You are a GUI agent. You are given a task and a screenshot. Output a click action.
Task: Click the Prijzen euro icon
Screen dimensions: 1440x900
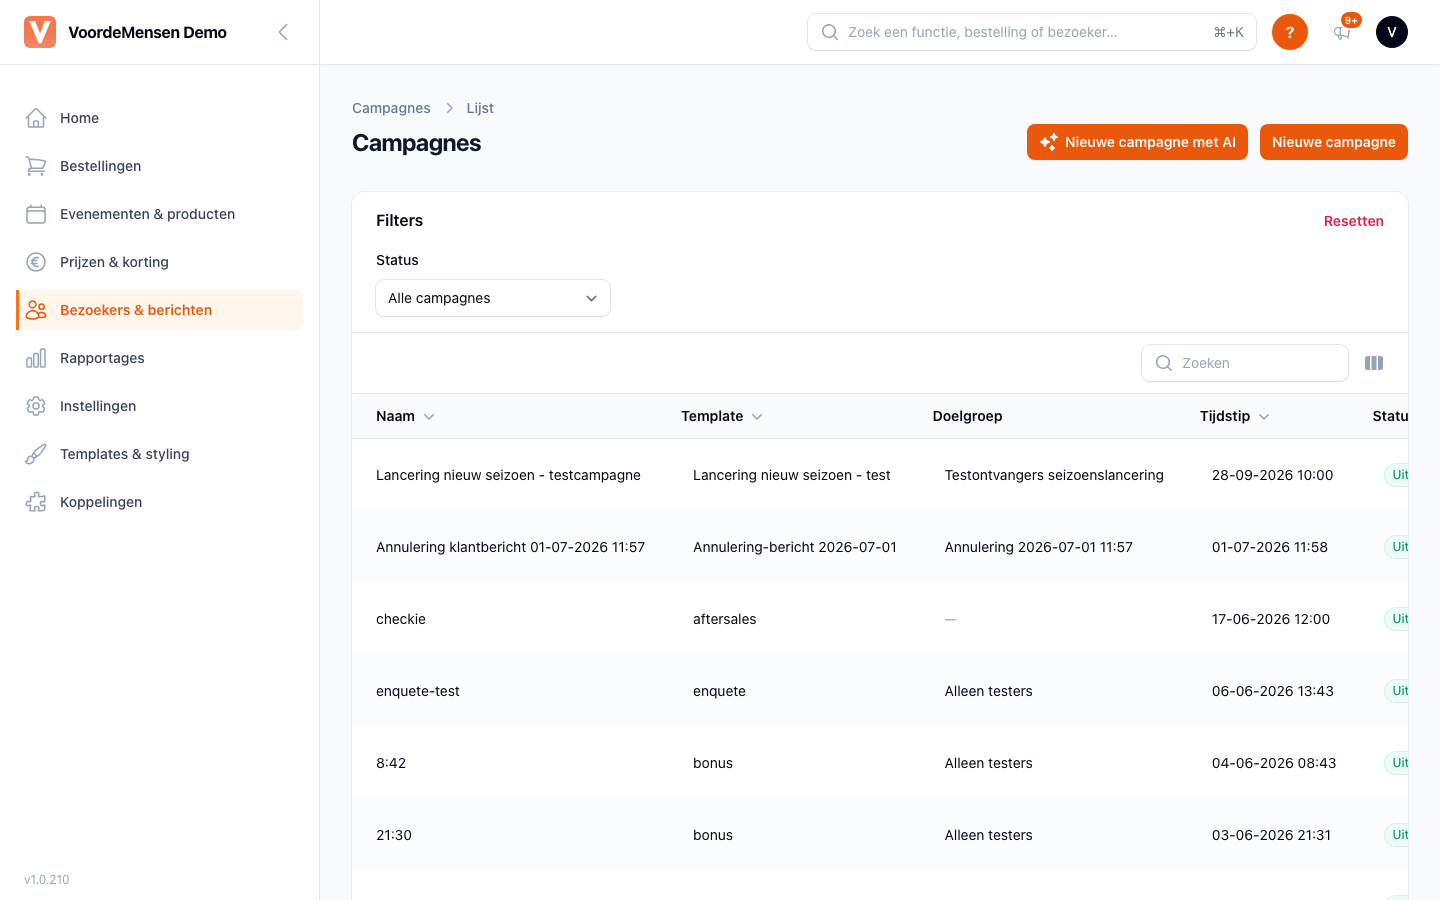(36, 262)
